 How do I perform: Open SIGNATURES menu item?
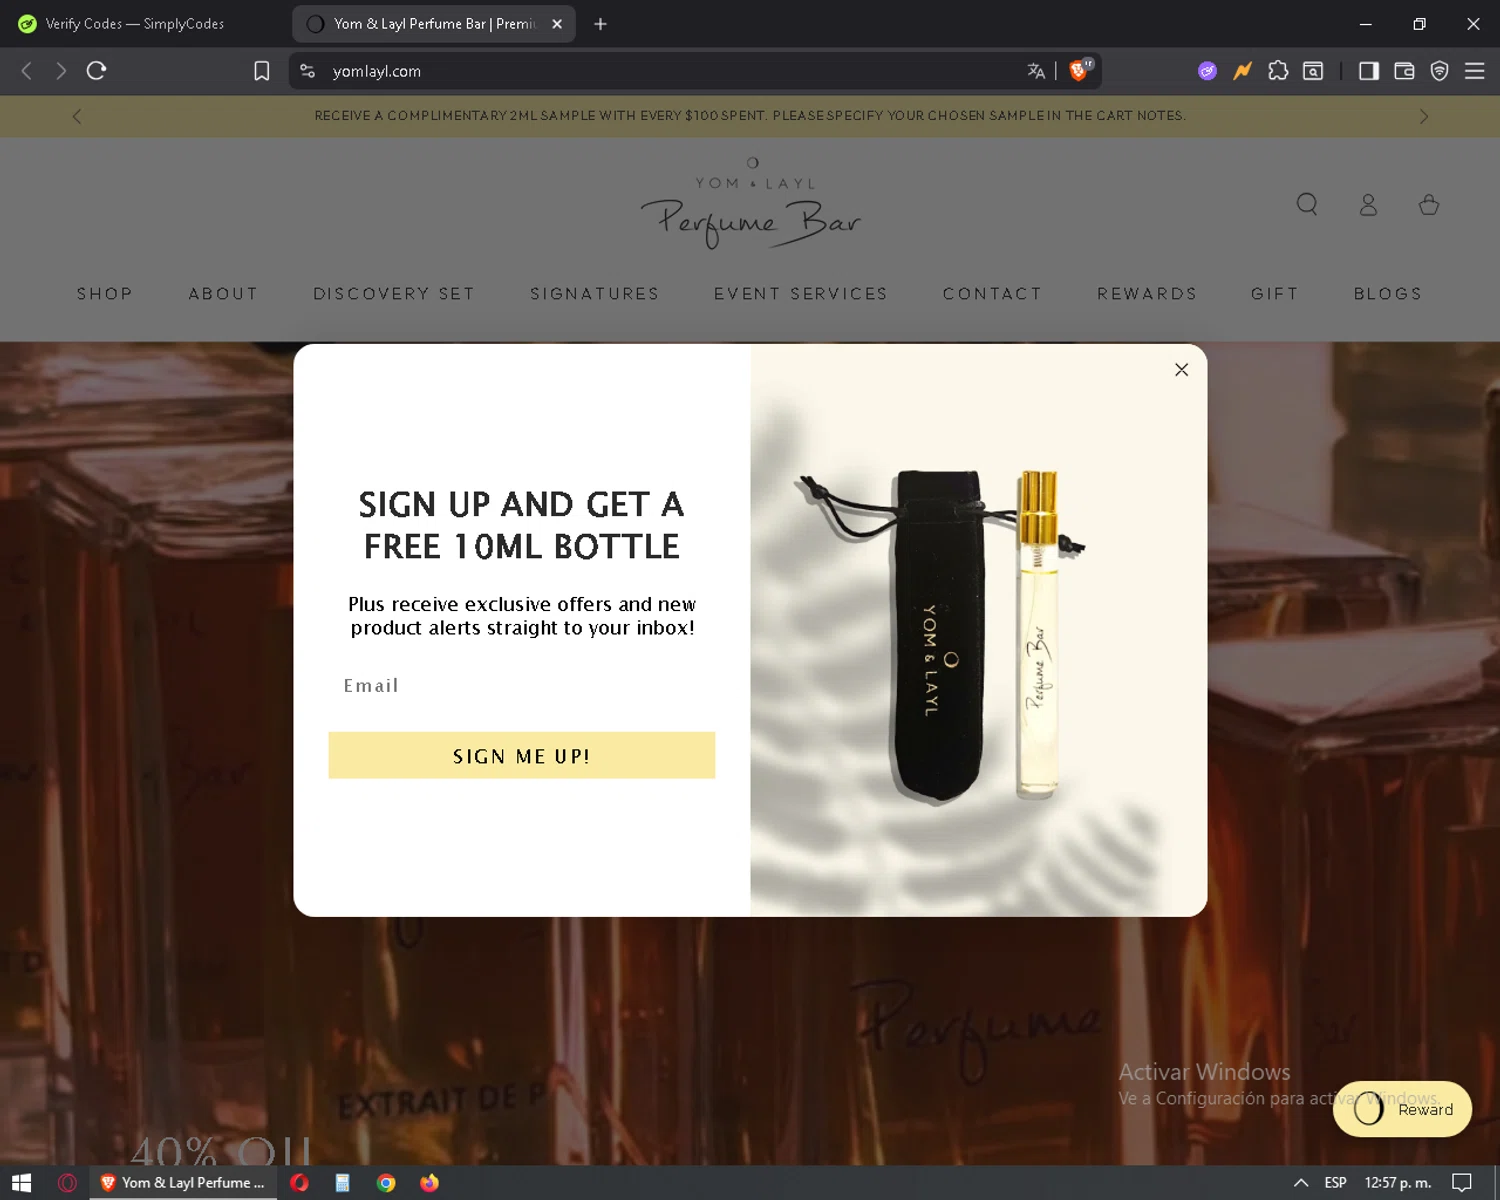pos(595,294)
